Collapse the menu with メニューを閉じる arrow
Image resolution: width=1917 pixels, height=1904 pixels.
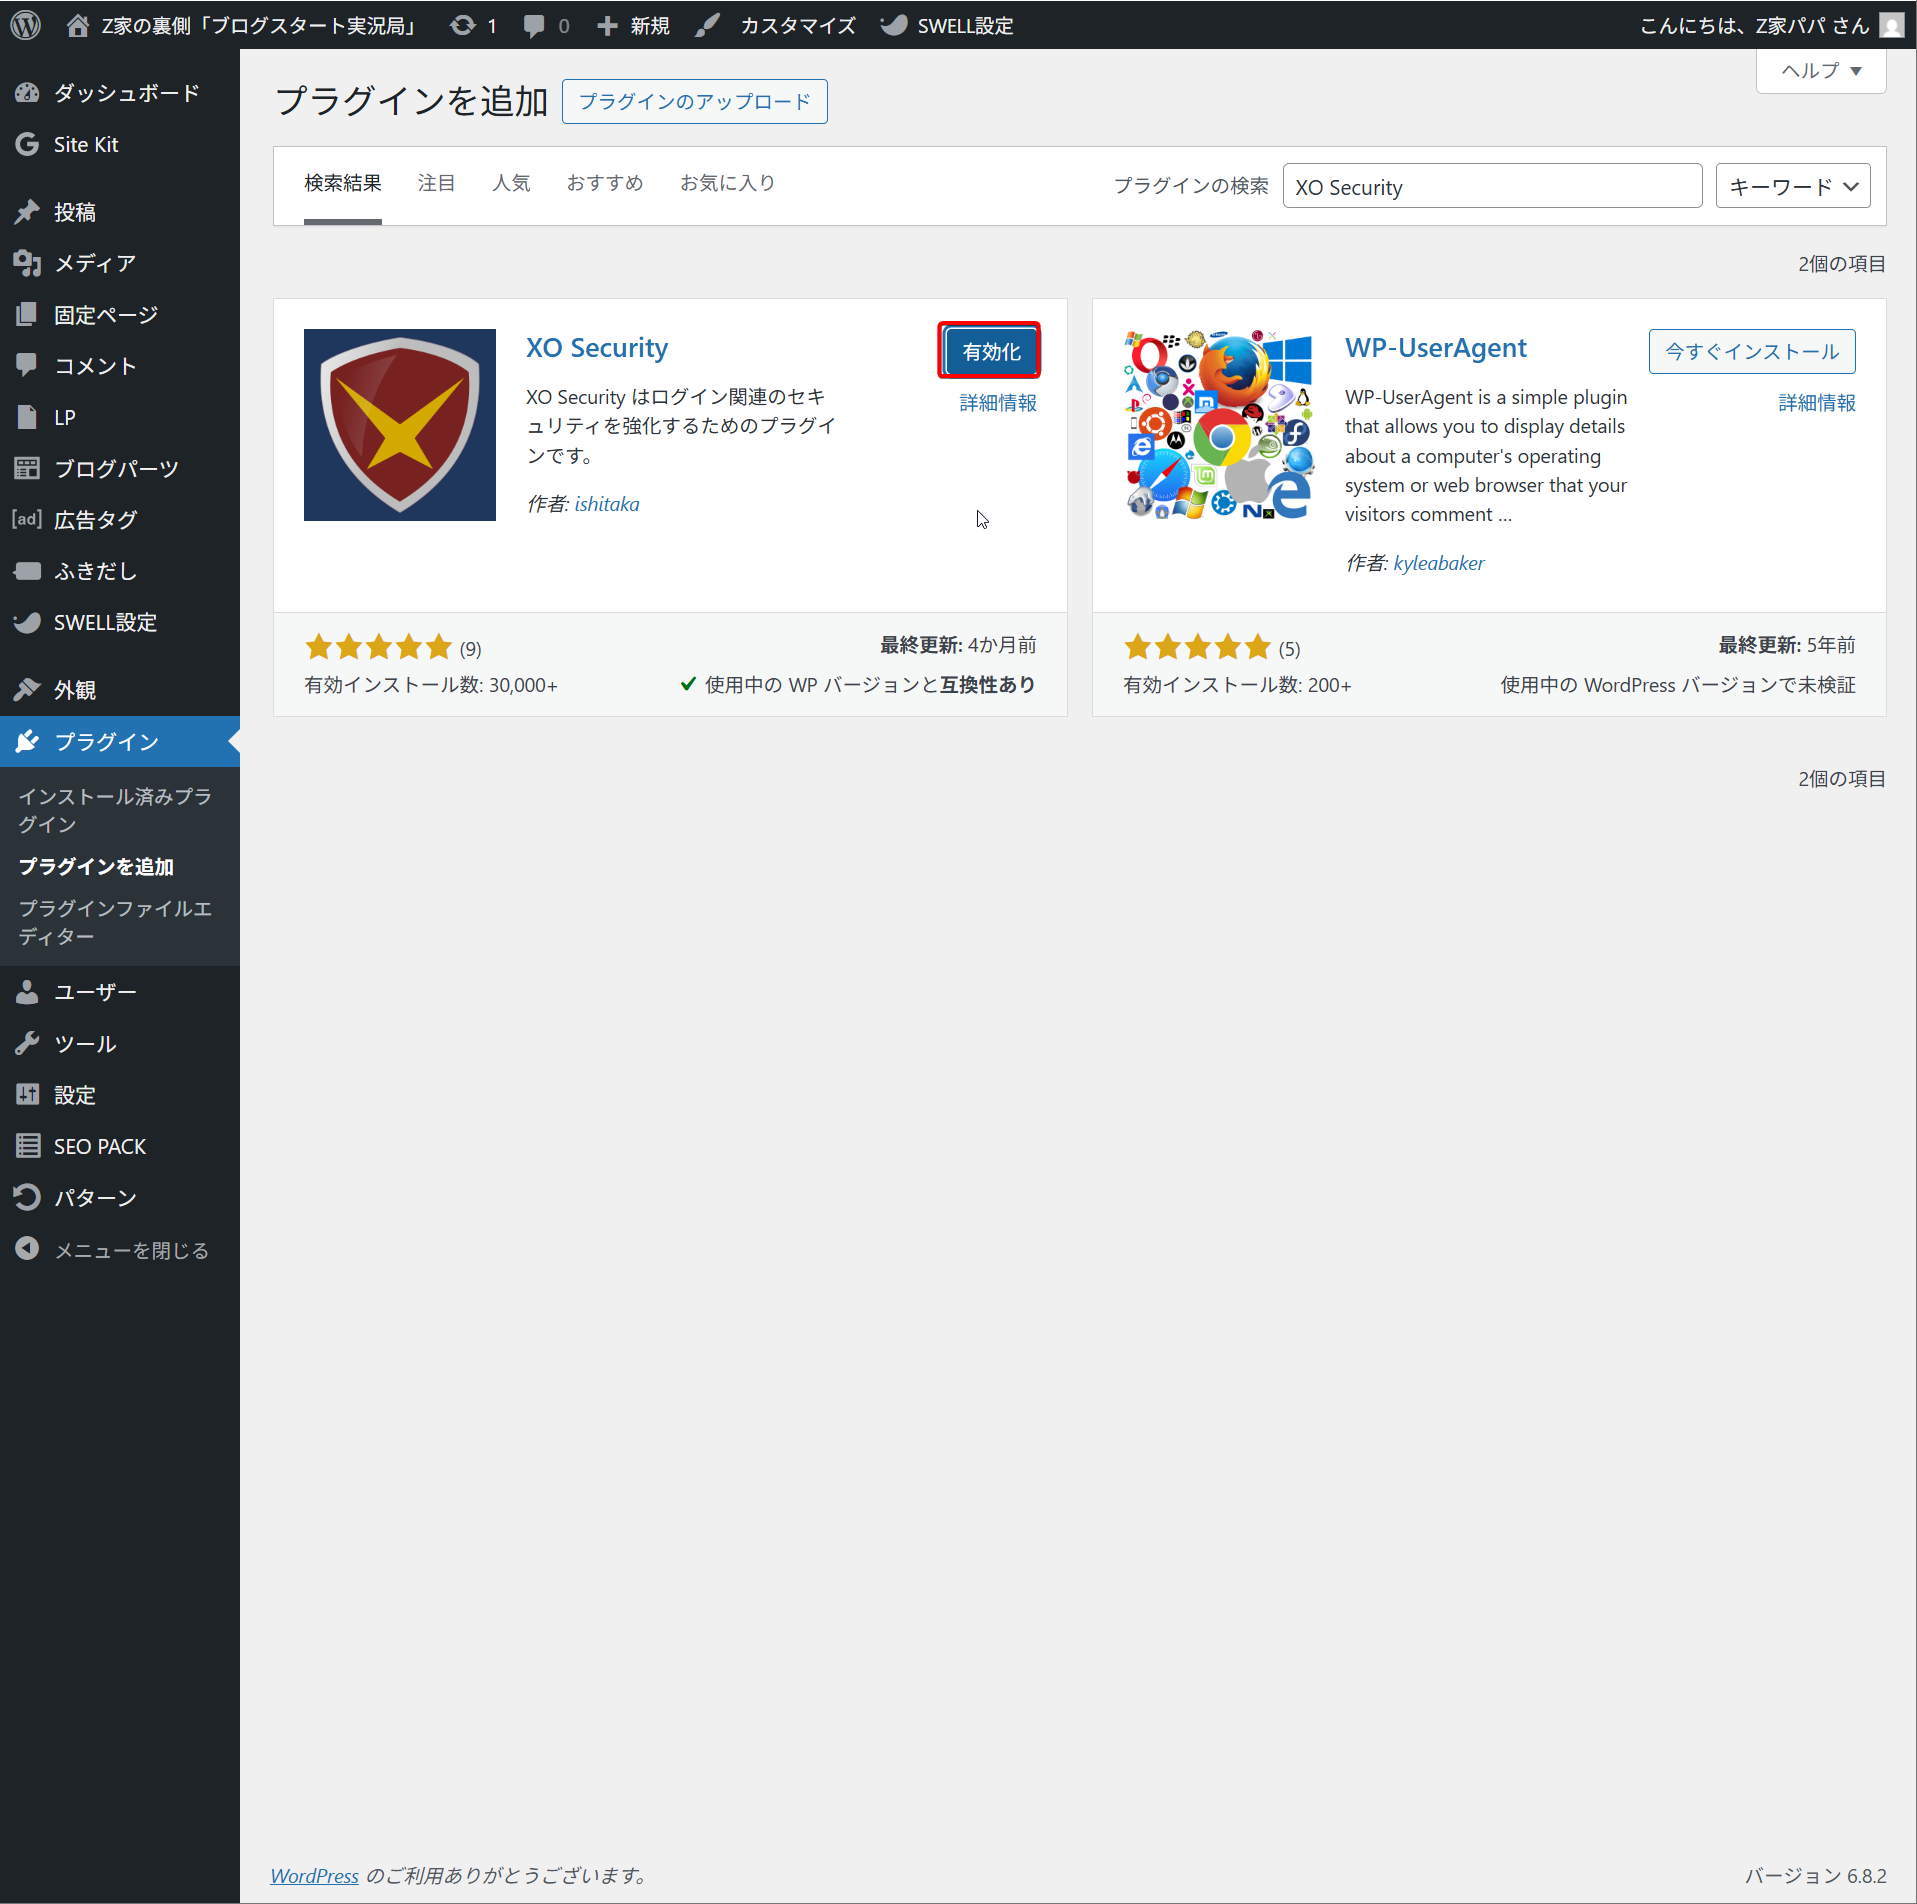pyautogui.click(x=27, y=1249)
